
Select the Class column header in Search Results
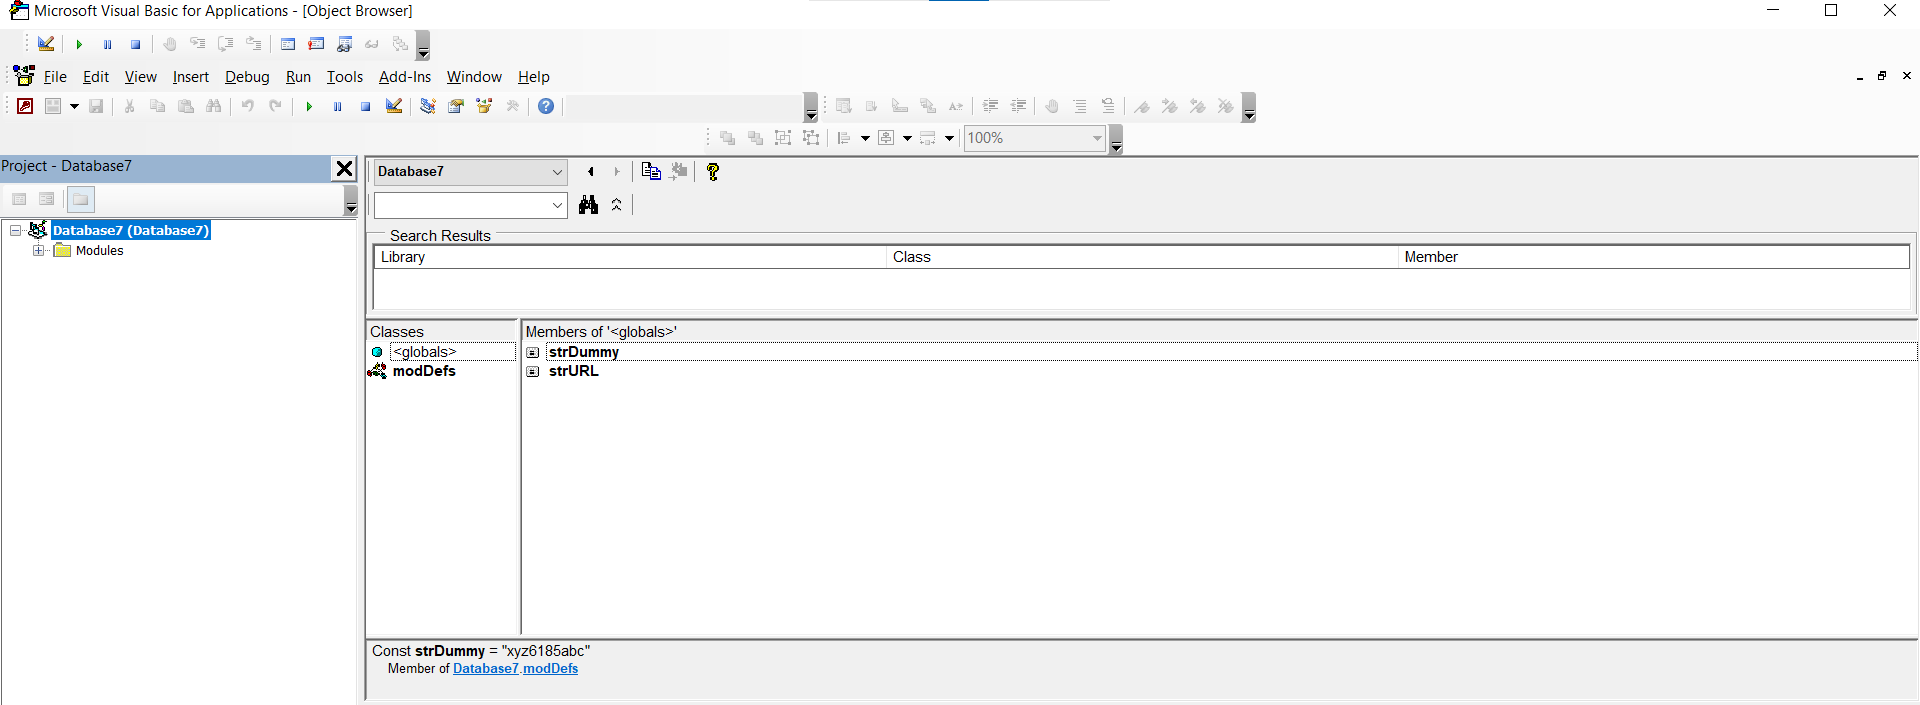point(1142,257)
